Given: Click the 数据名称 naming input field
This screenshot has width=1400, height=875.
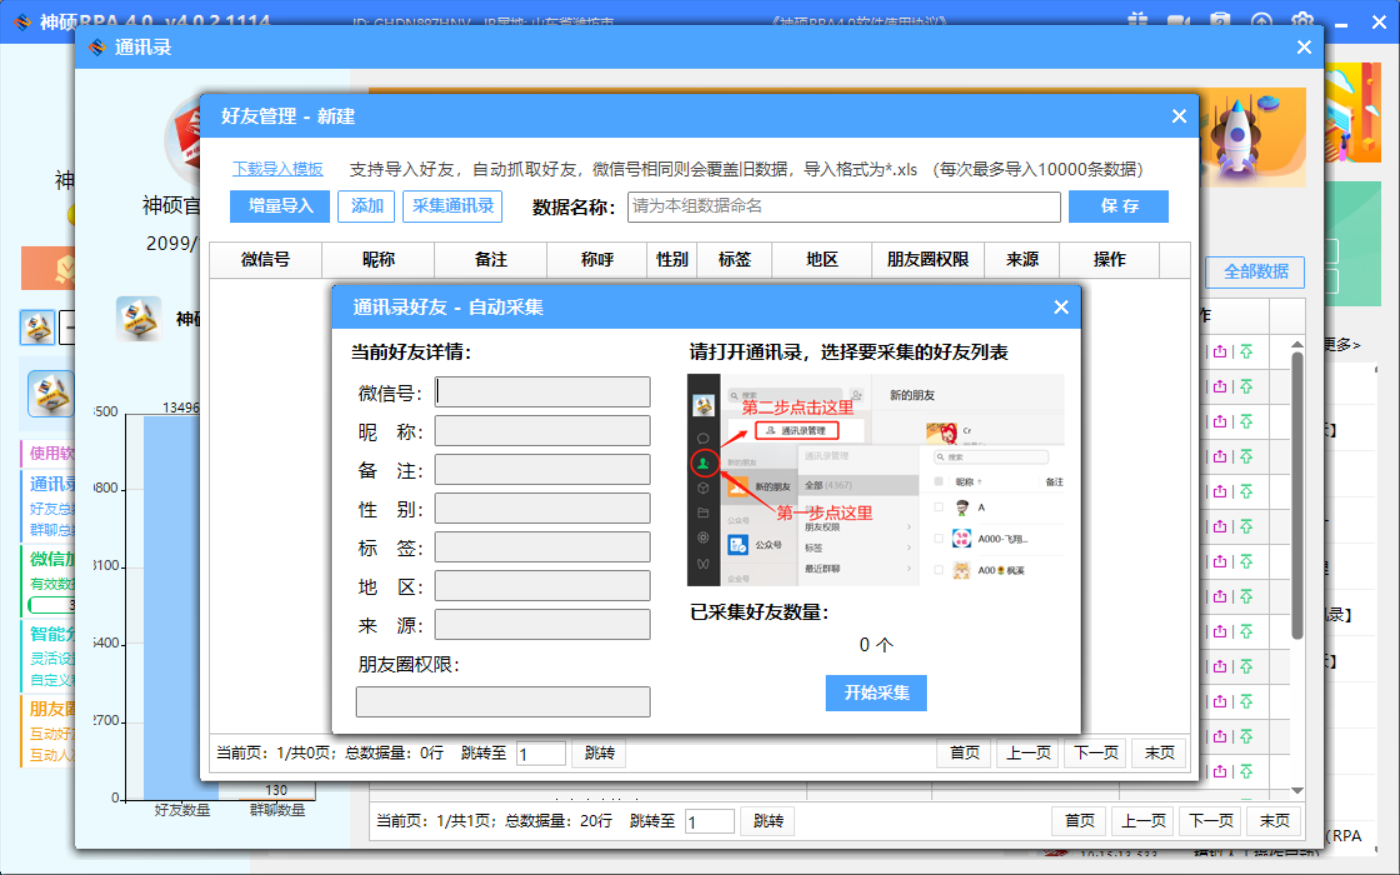Looking at the screenshot, I should point(844,207).
